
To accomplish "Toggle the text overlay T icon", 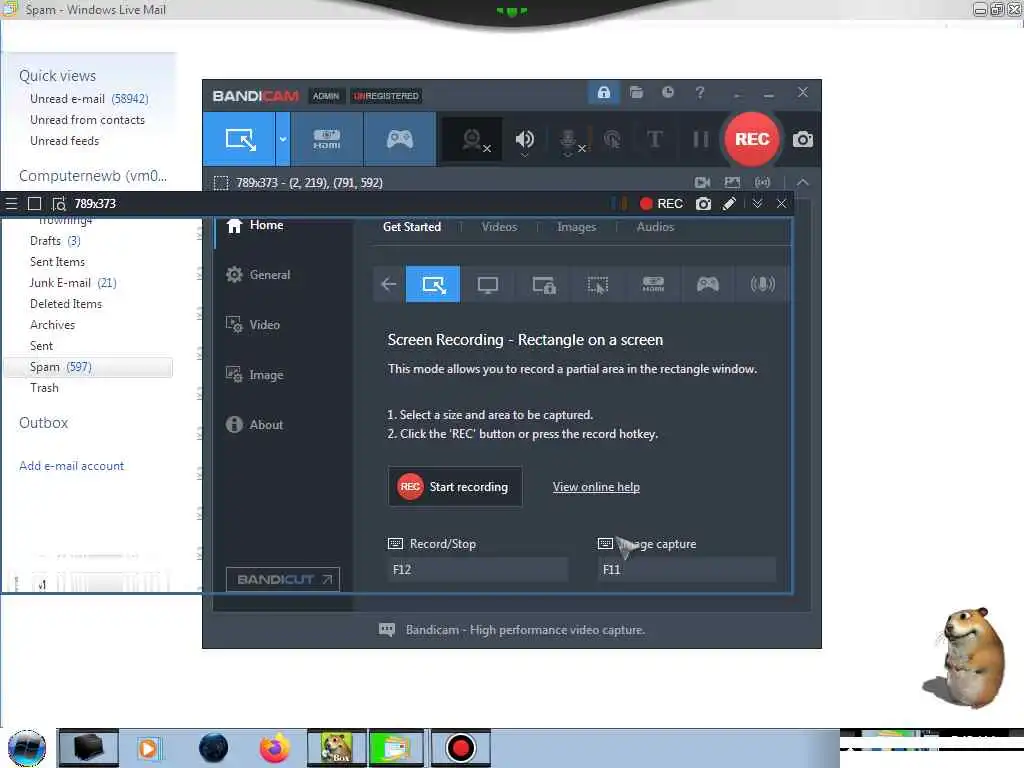I will pos(654,139).
